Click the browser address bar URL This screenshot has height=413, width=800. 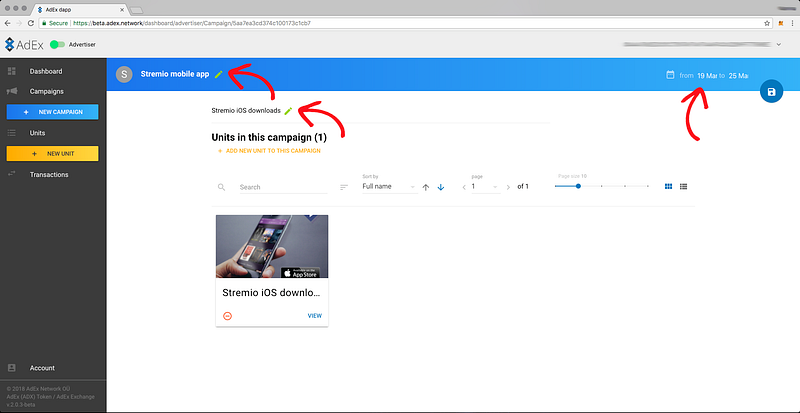[192, 23]
